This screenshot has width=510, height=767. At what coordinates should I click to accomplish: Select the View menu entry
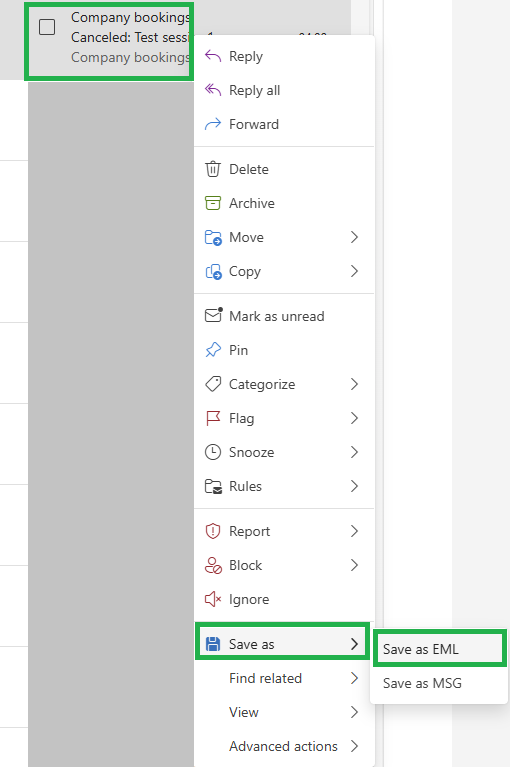point(284,712)
